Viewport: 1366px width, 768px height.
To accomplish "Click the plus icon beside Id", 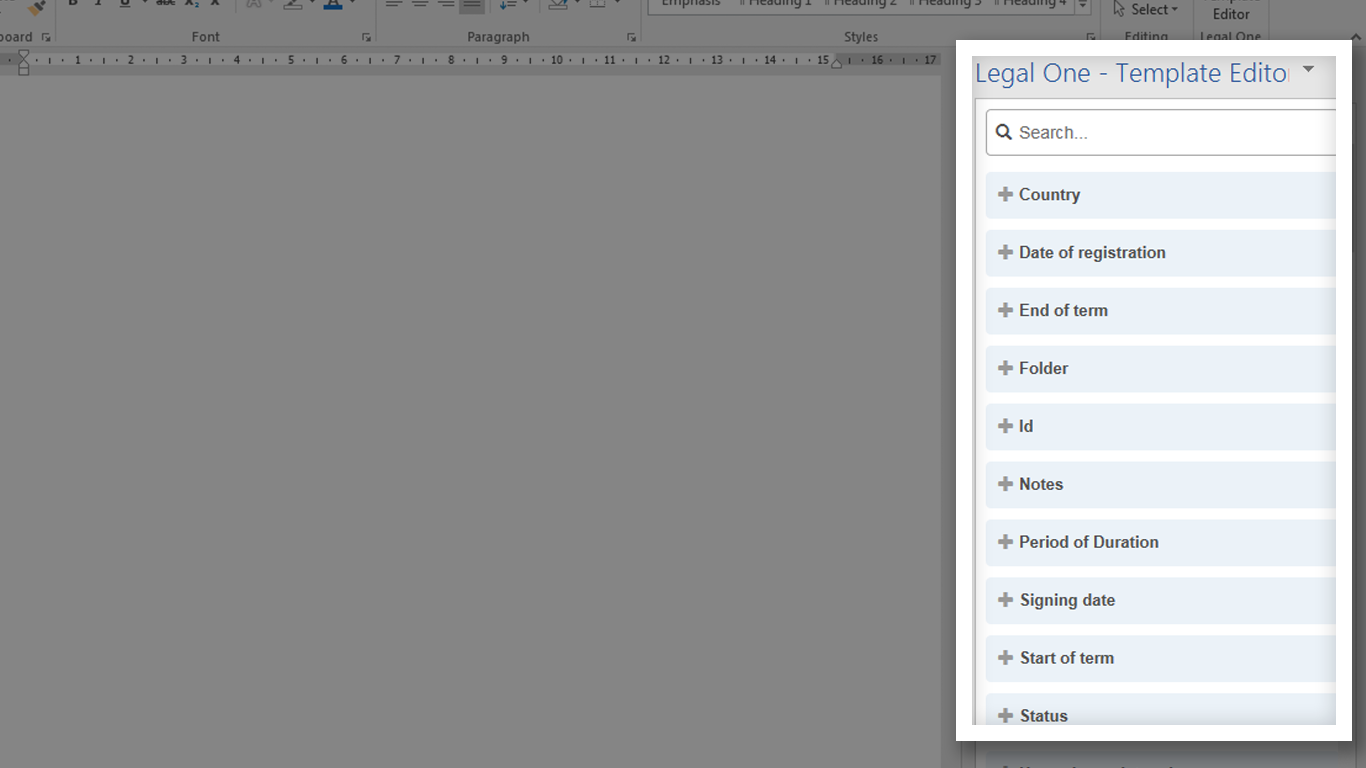I will pyautogui.click(x=1006, y=426).
